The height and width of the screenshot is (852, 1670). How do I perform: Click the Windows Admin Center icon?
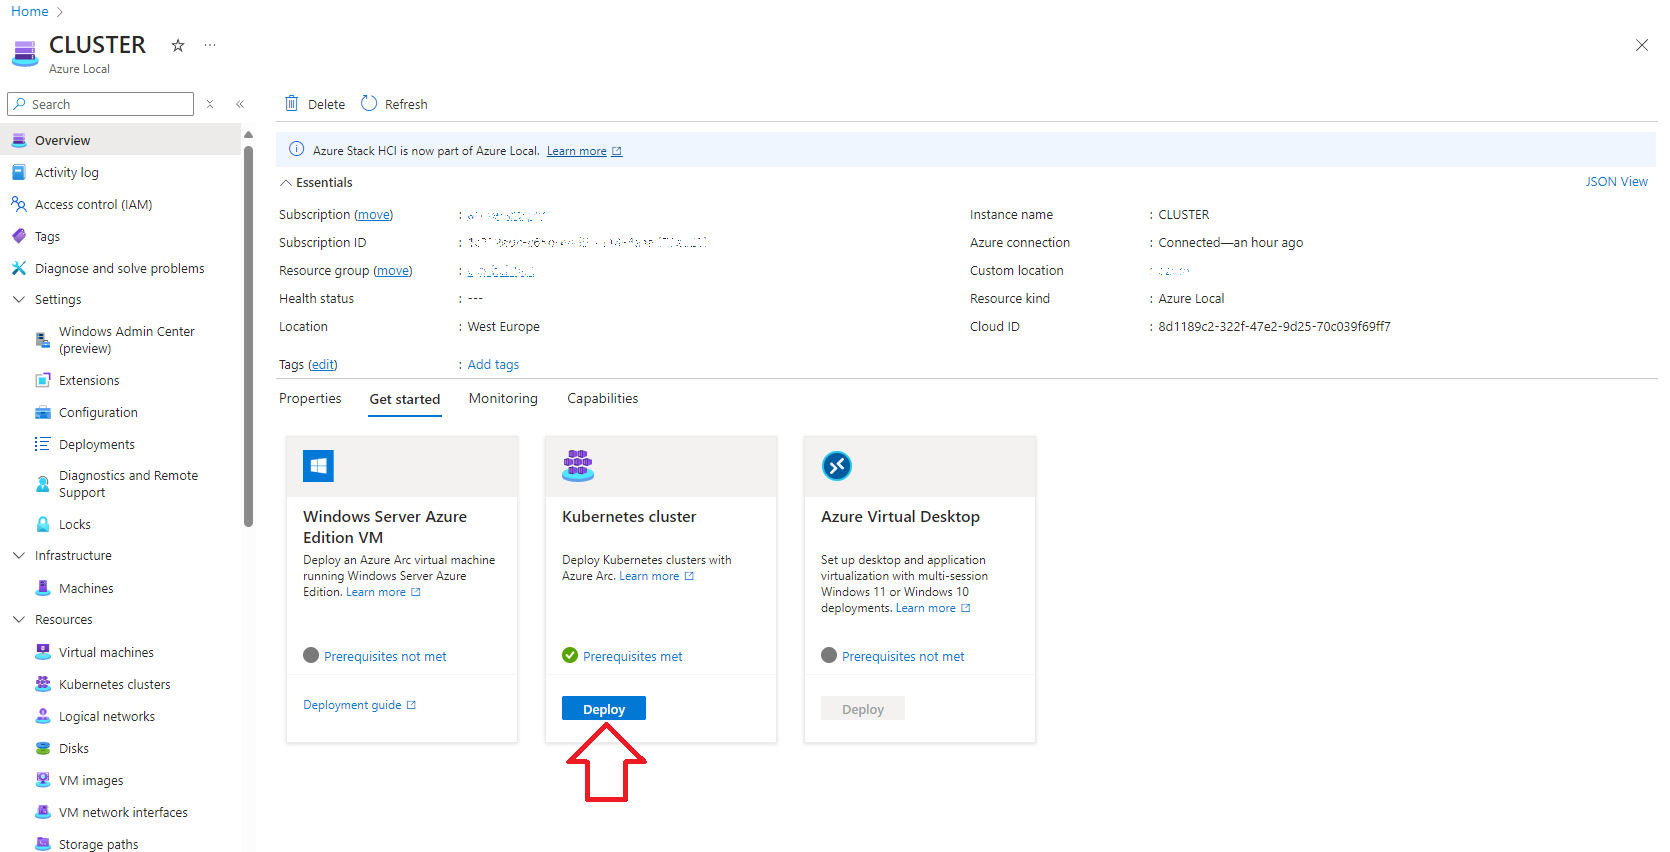point(43,340)
